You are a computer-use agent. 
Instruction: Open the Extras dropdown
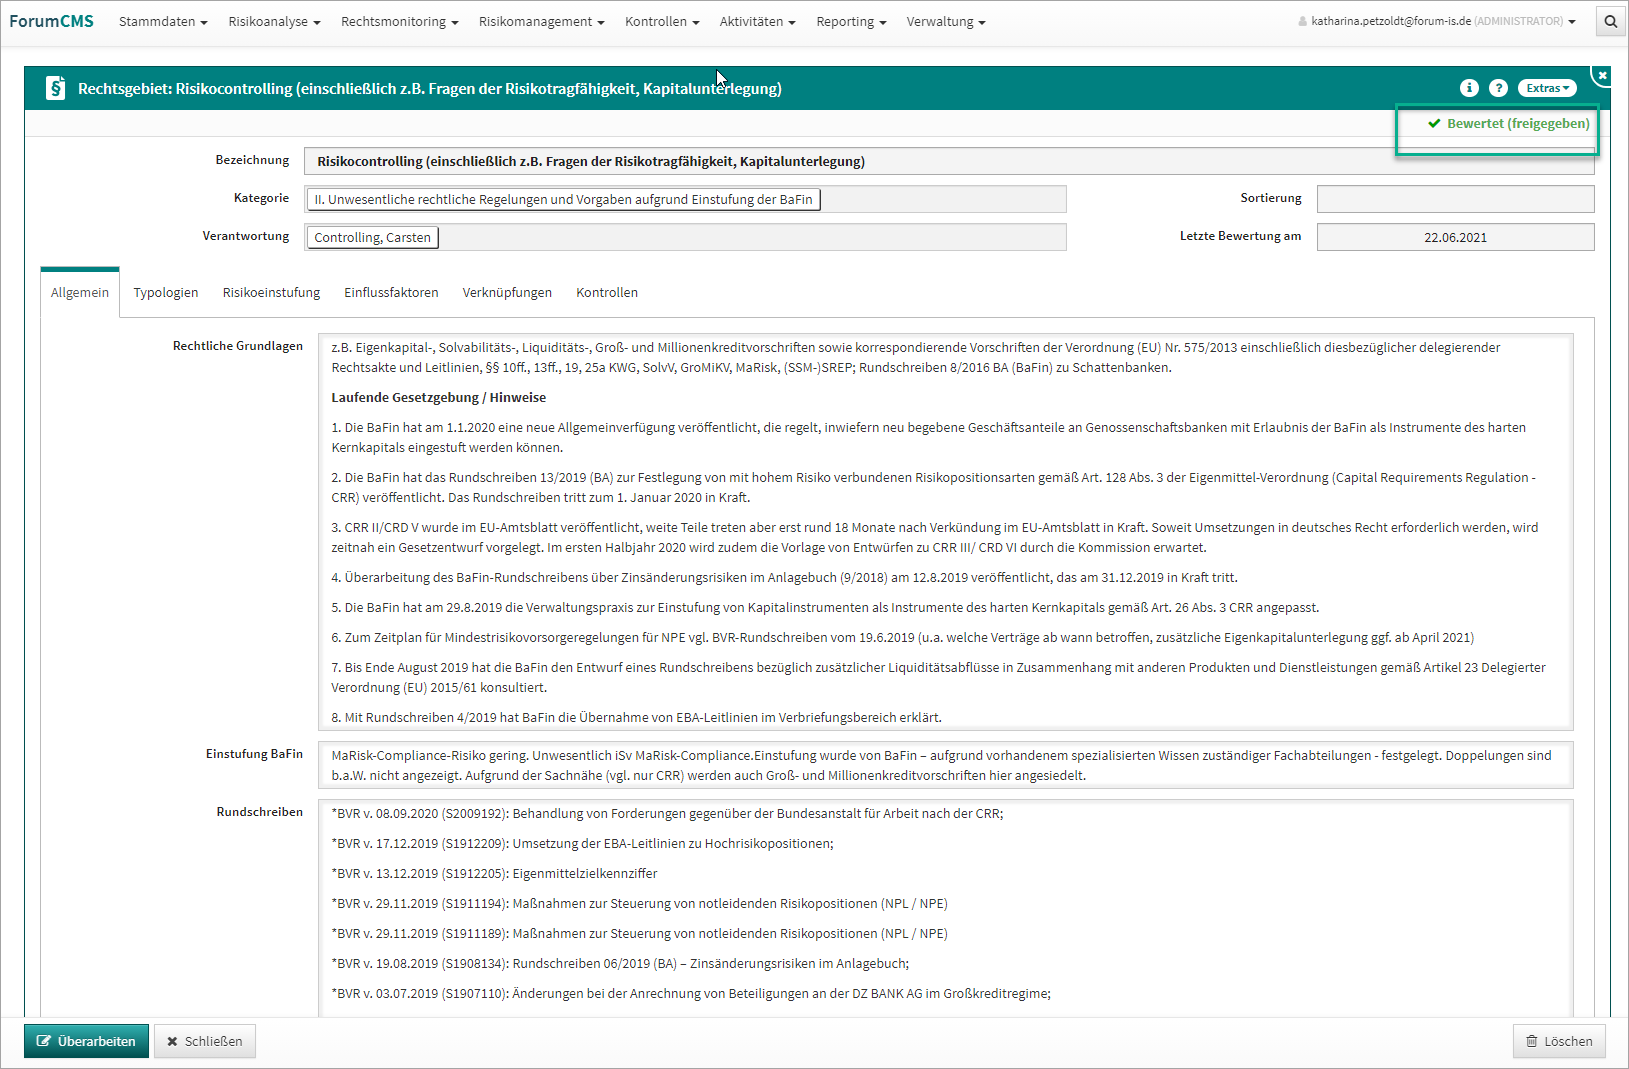pos(1547,88)
